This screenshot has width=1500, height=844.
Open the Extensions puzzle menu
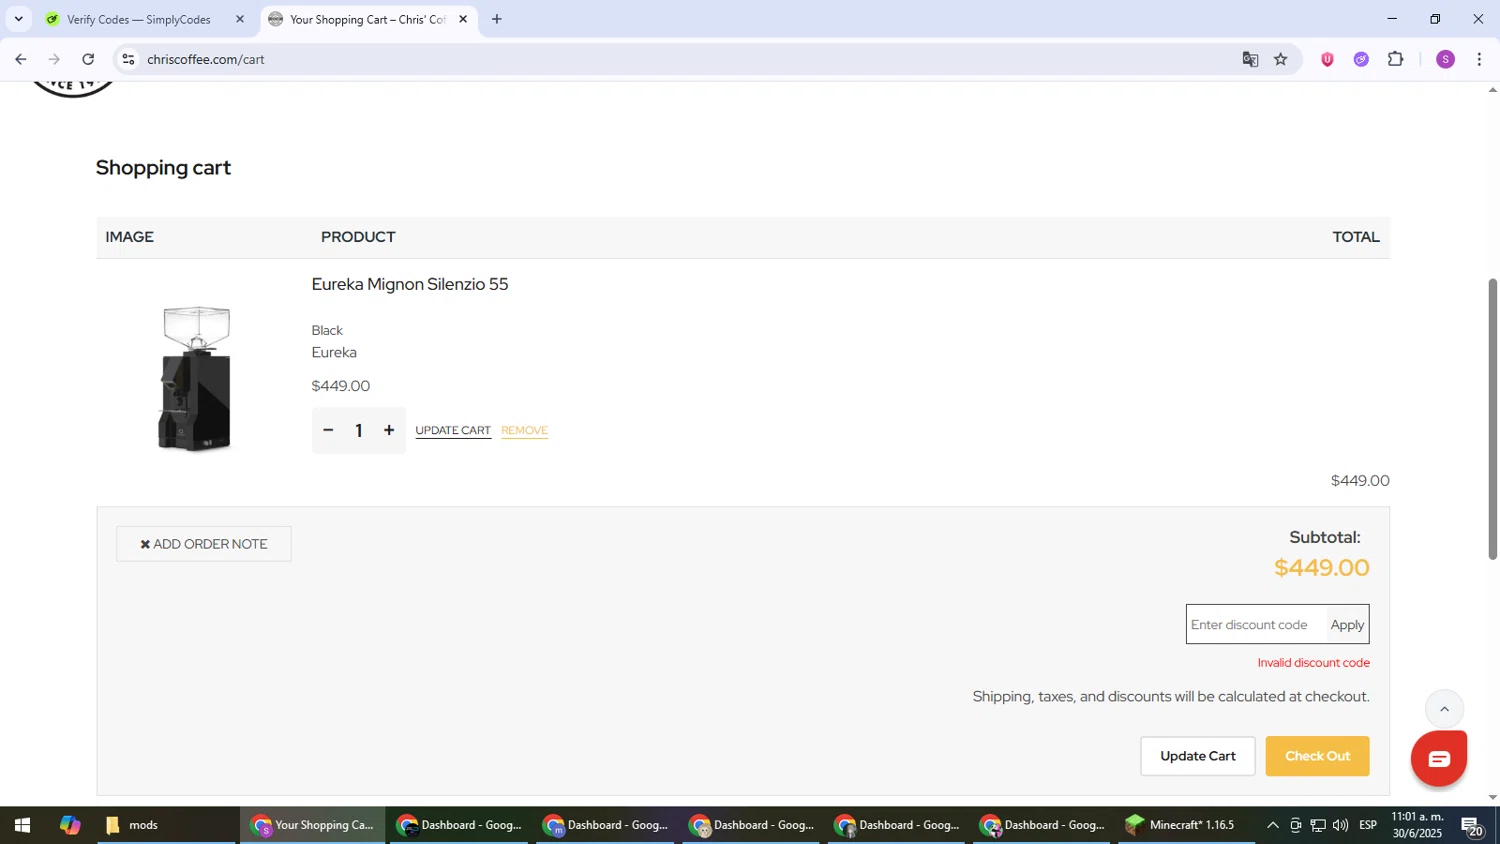1396,59
